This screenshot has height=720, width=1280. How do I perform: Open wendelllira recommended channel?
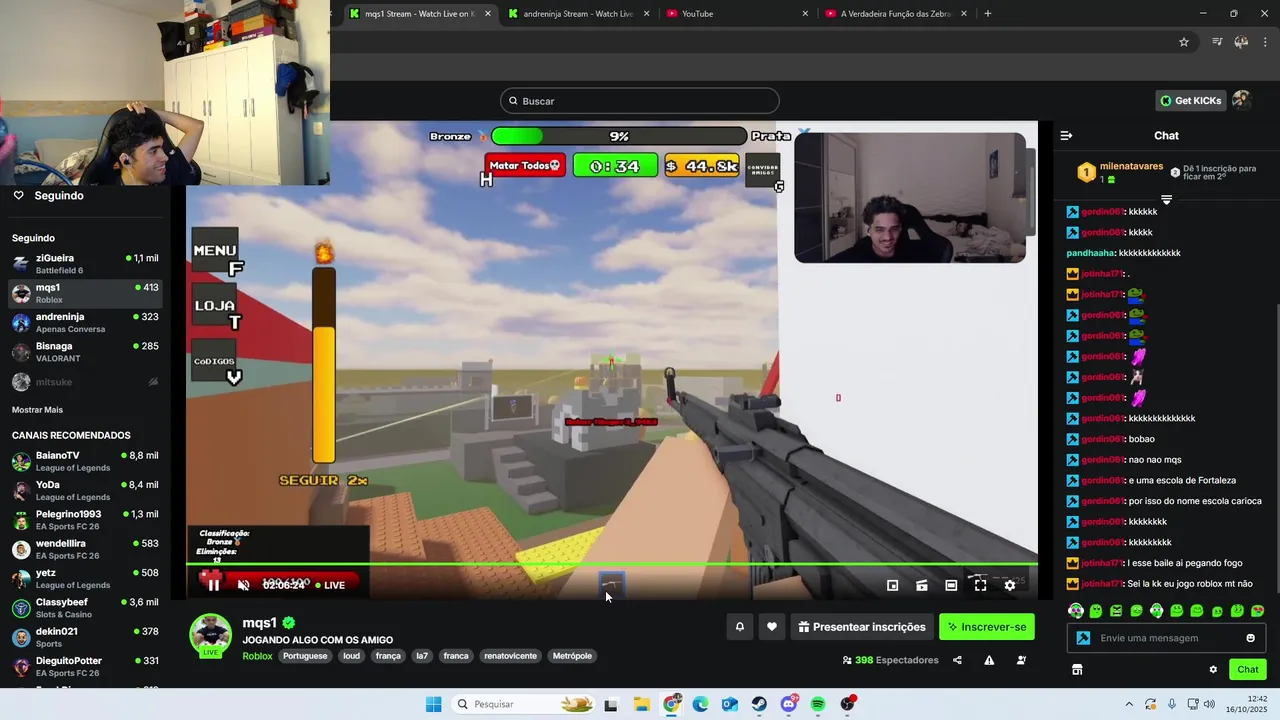(x=85, y=550)
